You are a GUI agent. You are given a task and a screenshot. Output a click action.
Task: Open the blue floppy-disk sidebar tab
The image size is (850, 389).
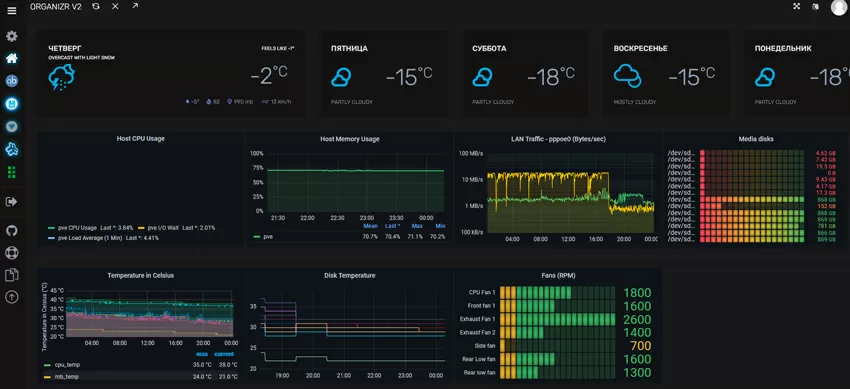(11, 104)
